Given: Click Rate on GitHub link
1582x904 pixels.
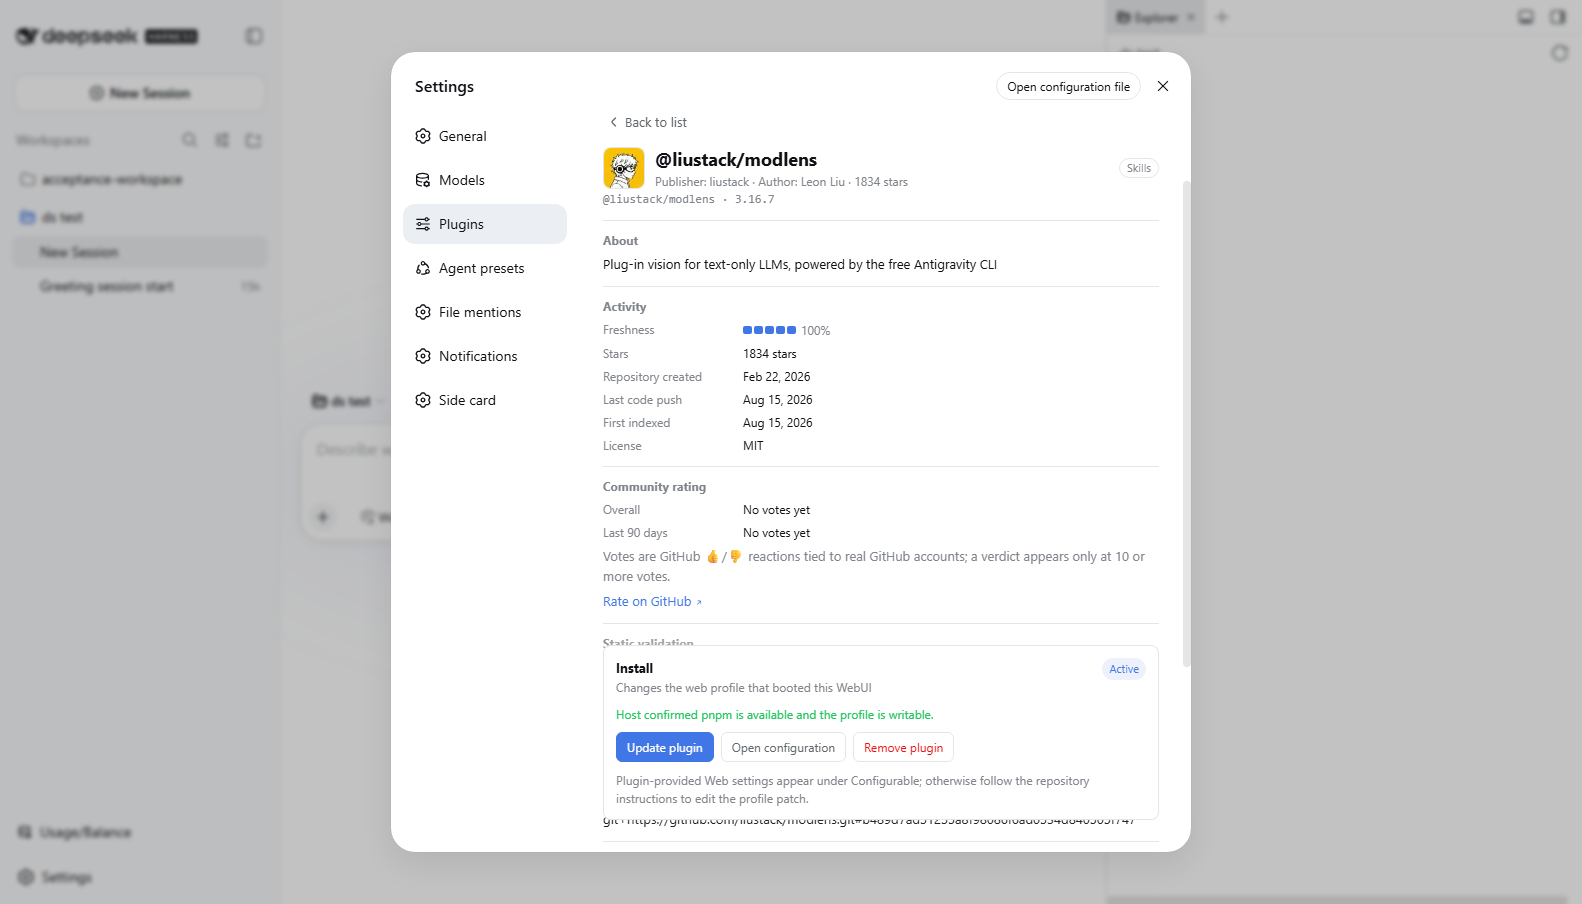Looking at the screenshot, I should coord(652,601).
